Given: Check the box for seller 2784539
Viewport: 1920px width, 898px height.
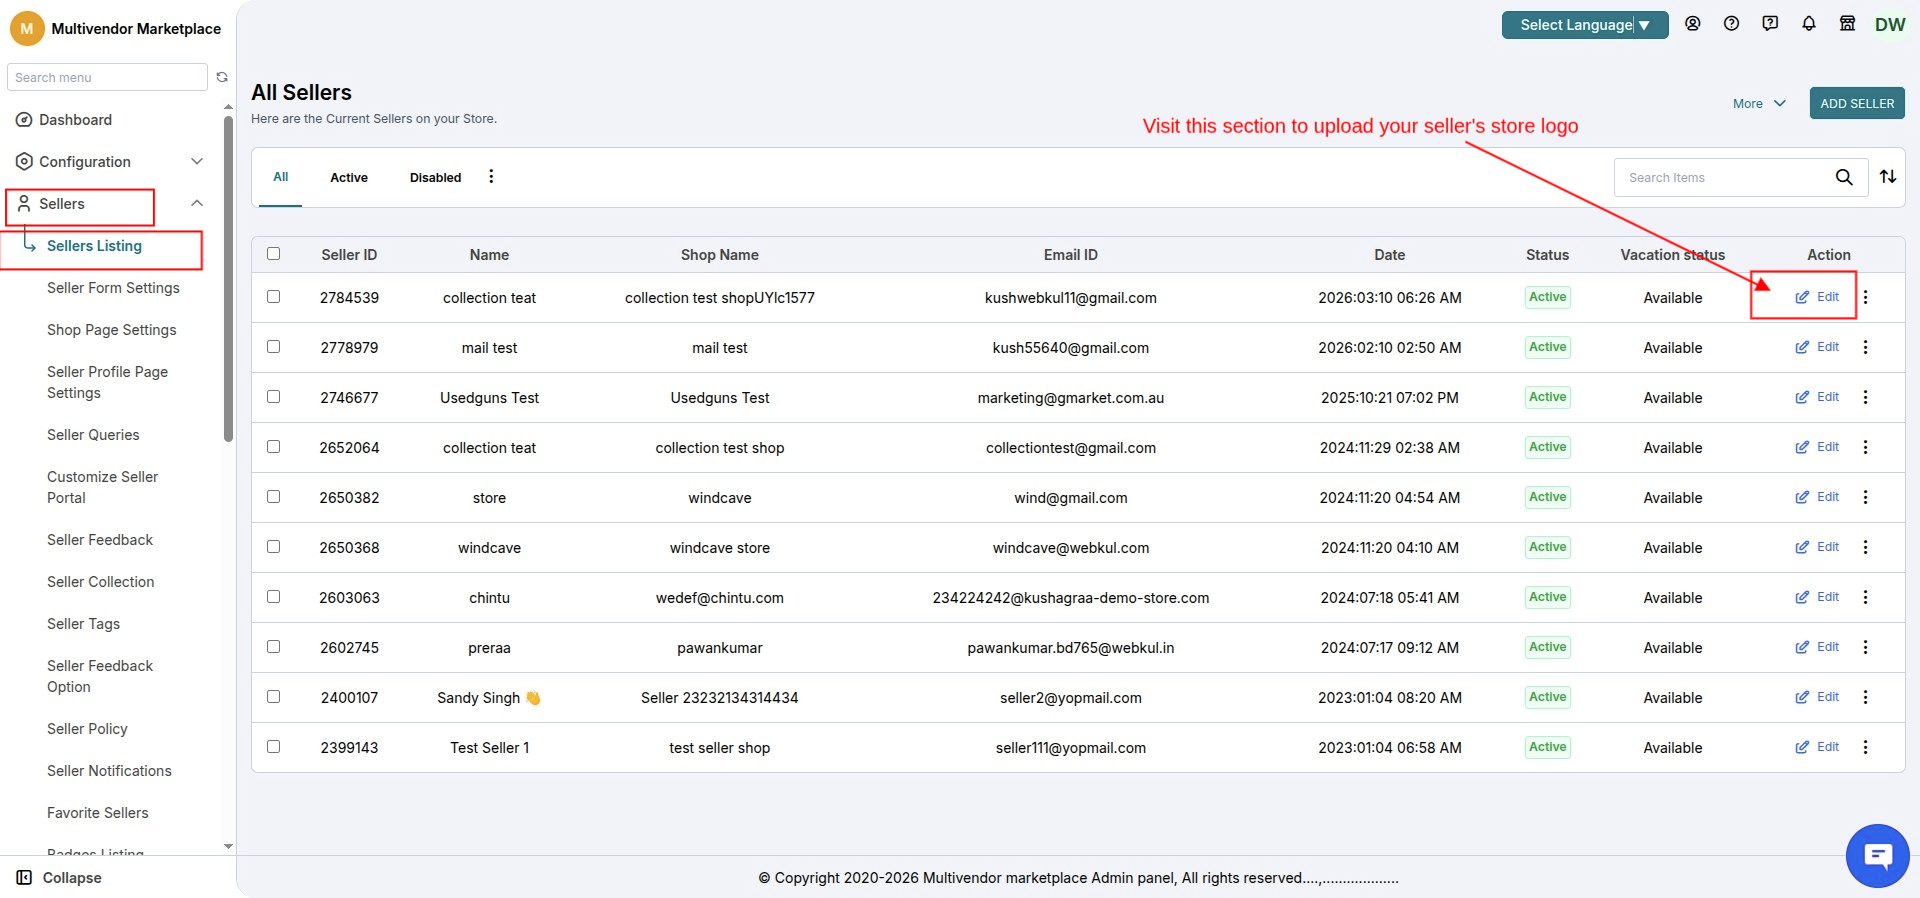Looking at the screenshot, I should pyautogui.click(x=273, y=297).
